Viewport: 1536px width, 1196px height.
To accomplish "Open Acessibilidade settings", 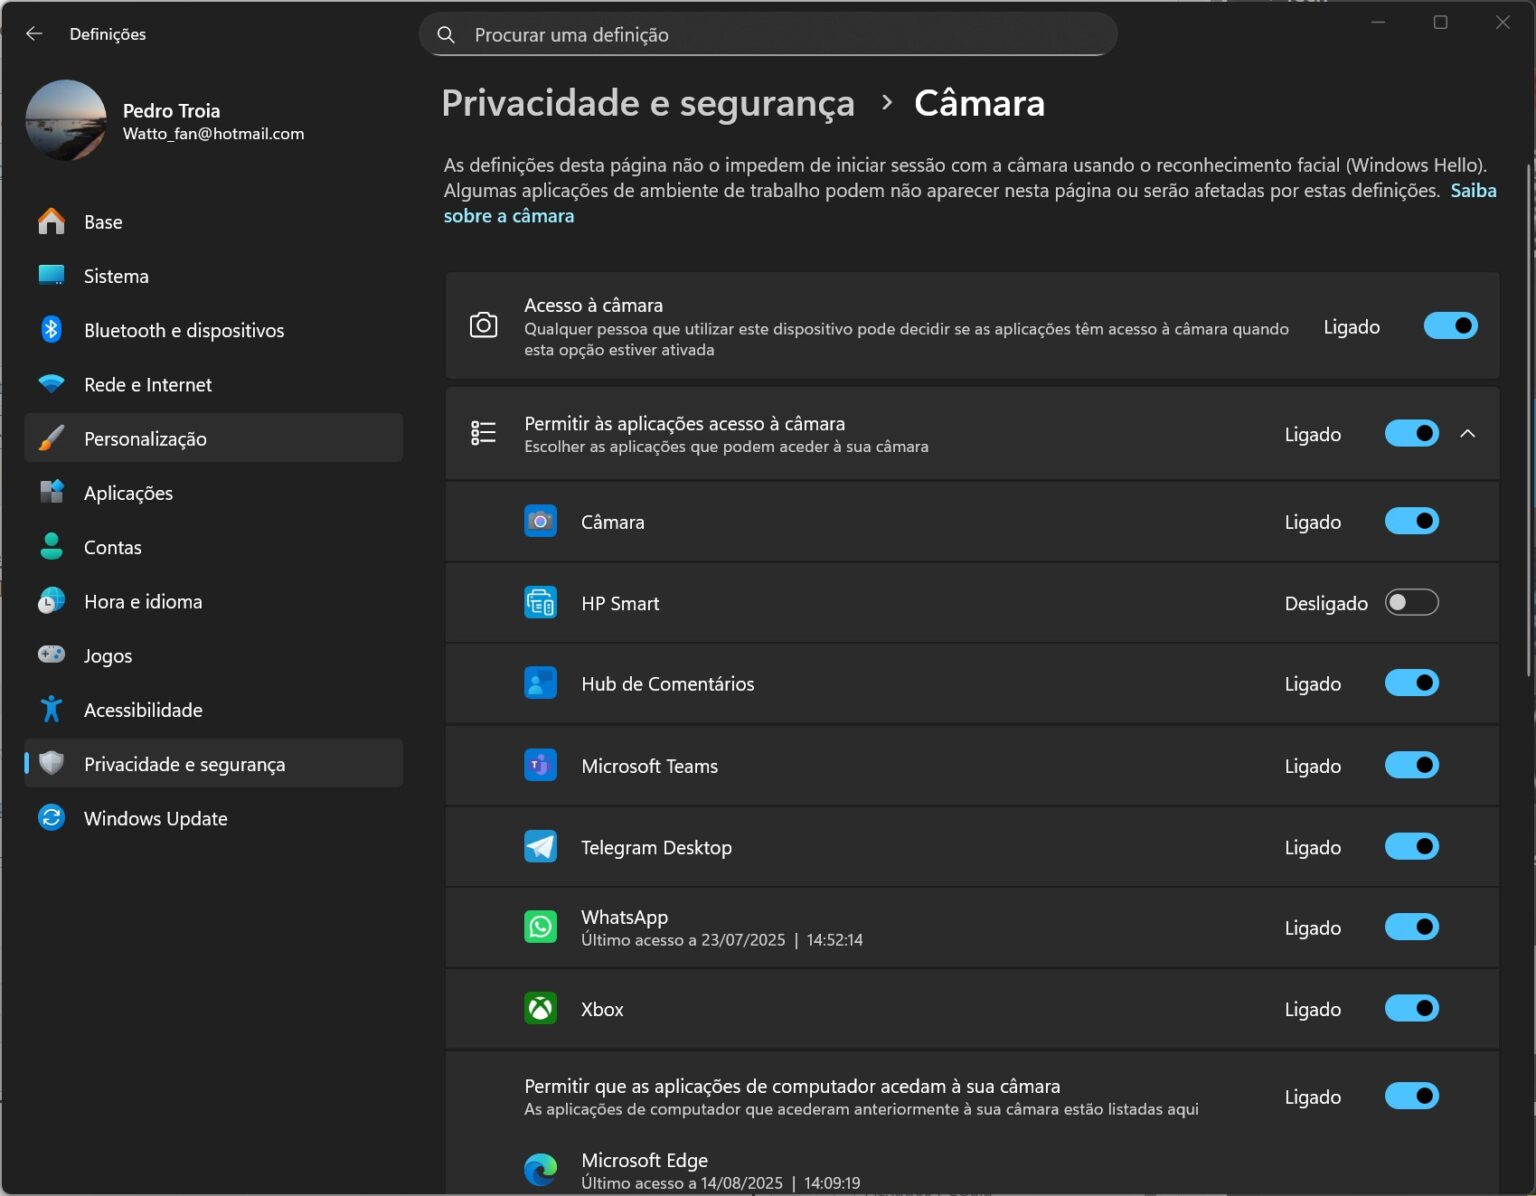I will pos(214,710).
